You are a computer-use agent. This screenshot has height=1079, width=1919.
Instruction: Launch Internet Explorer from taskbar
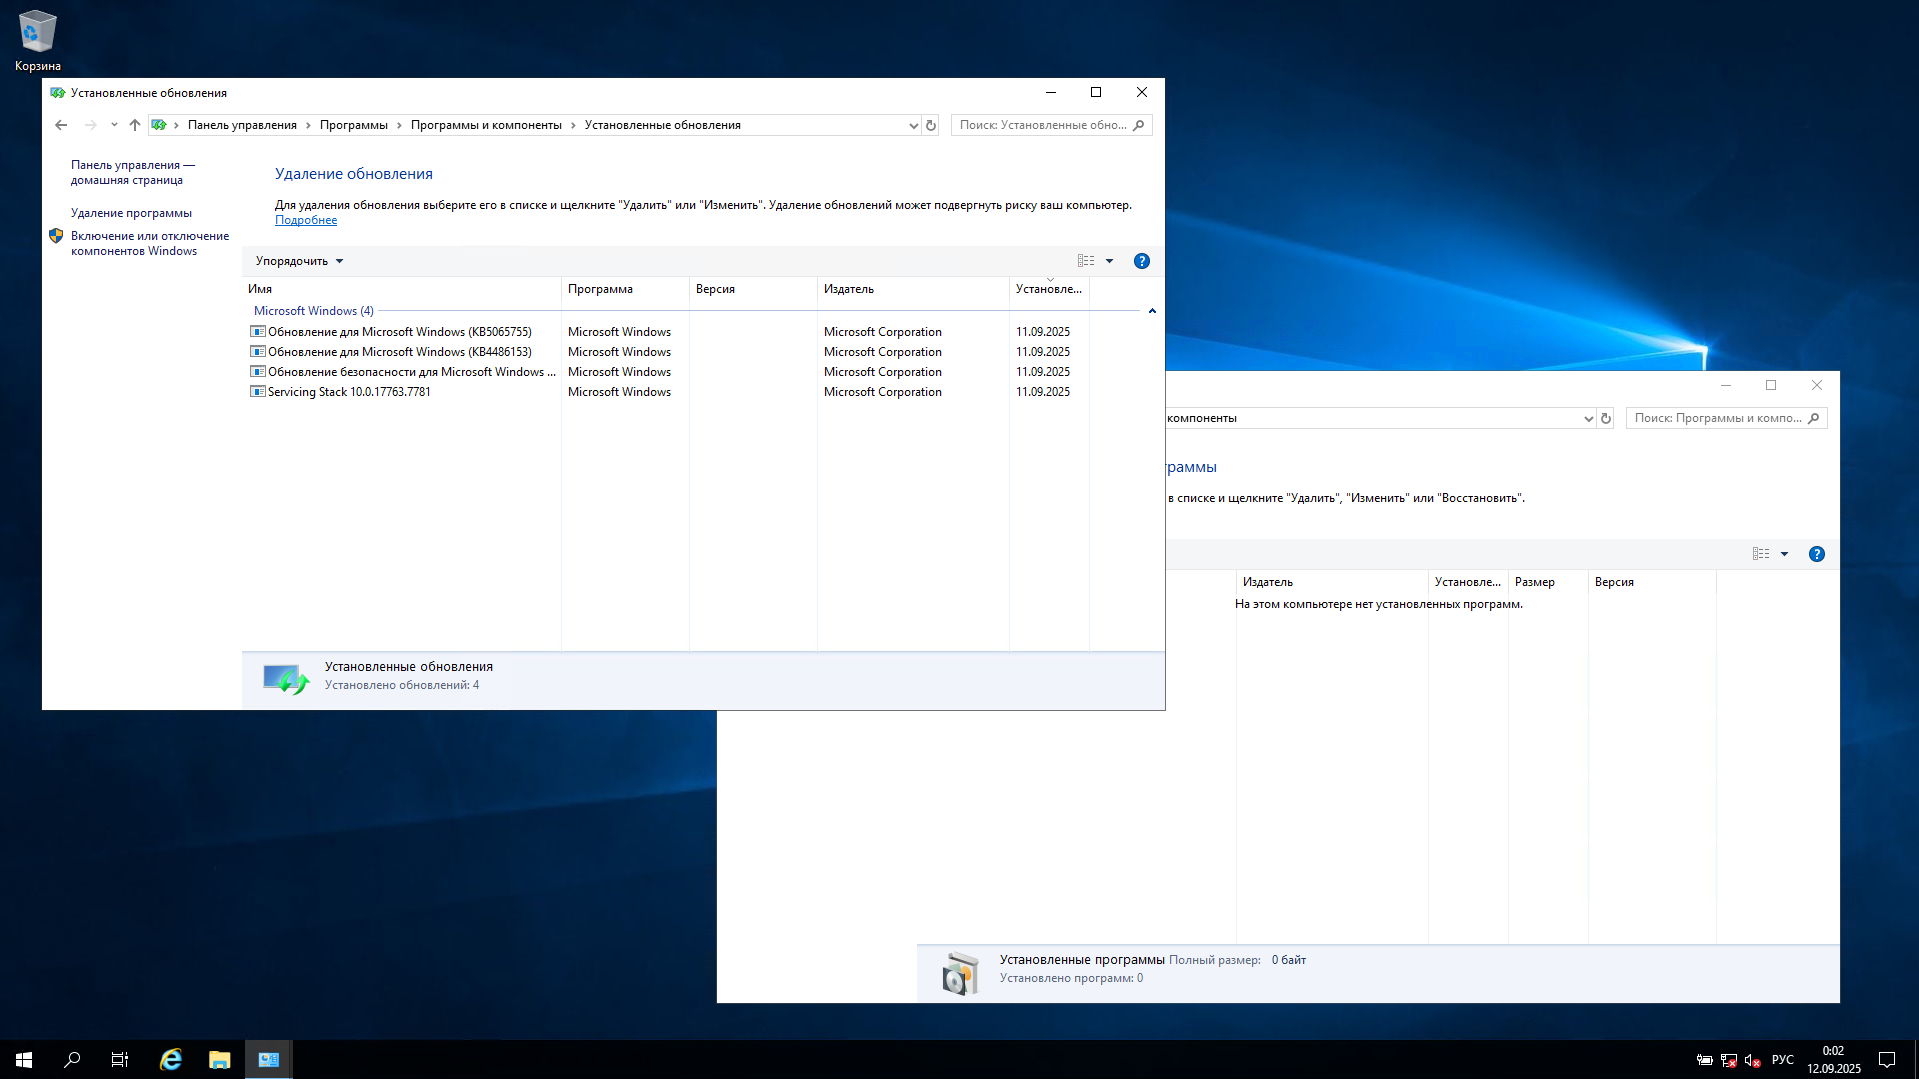(x=171, y=1060)
